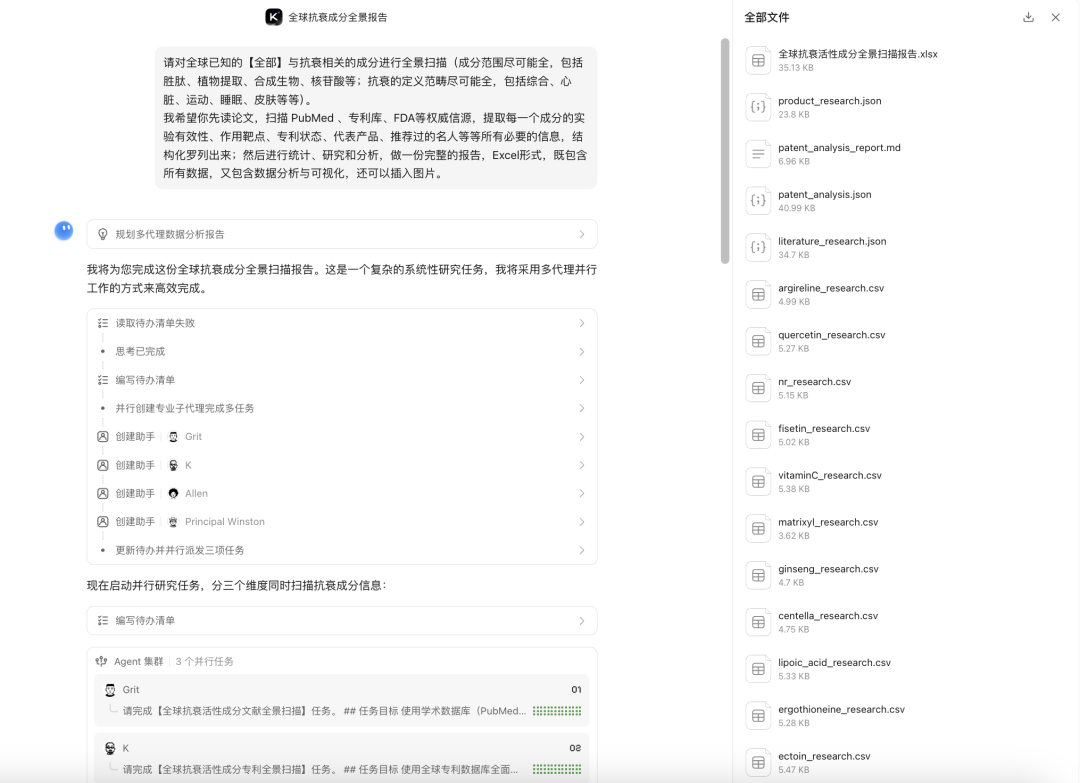Click the table icon of argireline_research.csv
The height and width of the screenshot is (783, 1080).
pos(758,295)
